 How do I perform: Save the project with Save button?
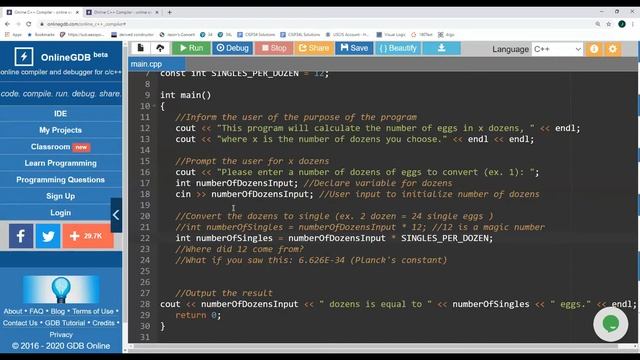354,48
